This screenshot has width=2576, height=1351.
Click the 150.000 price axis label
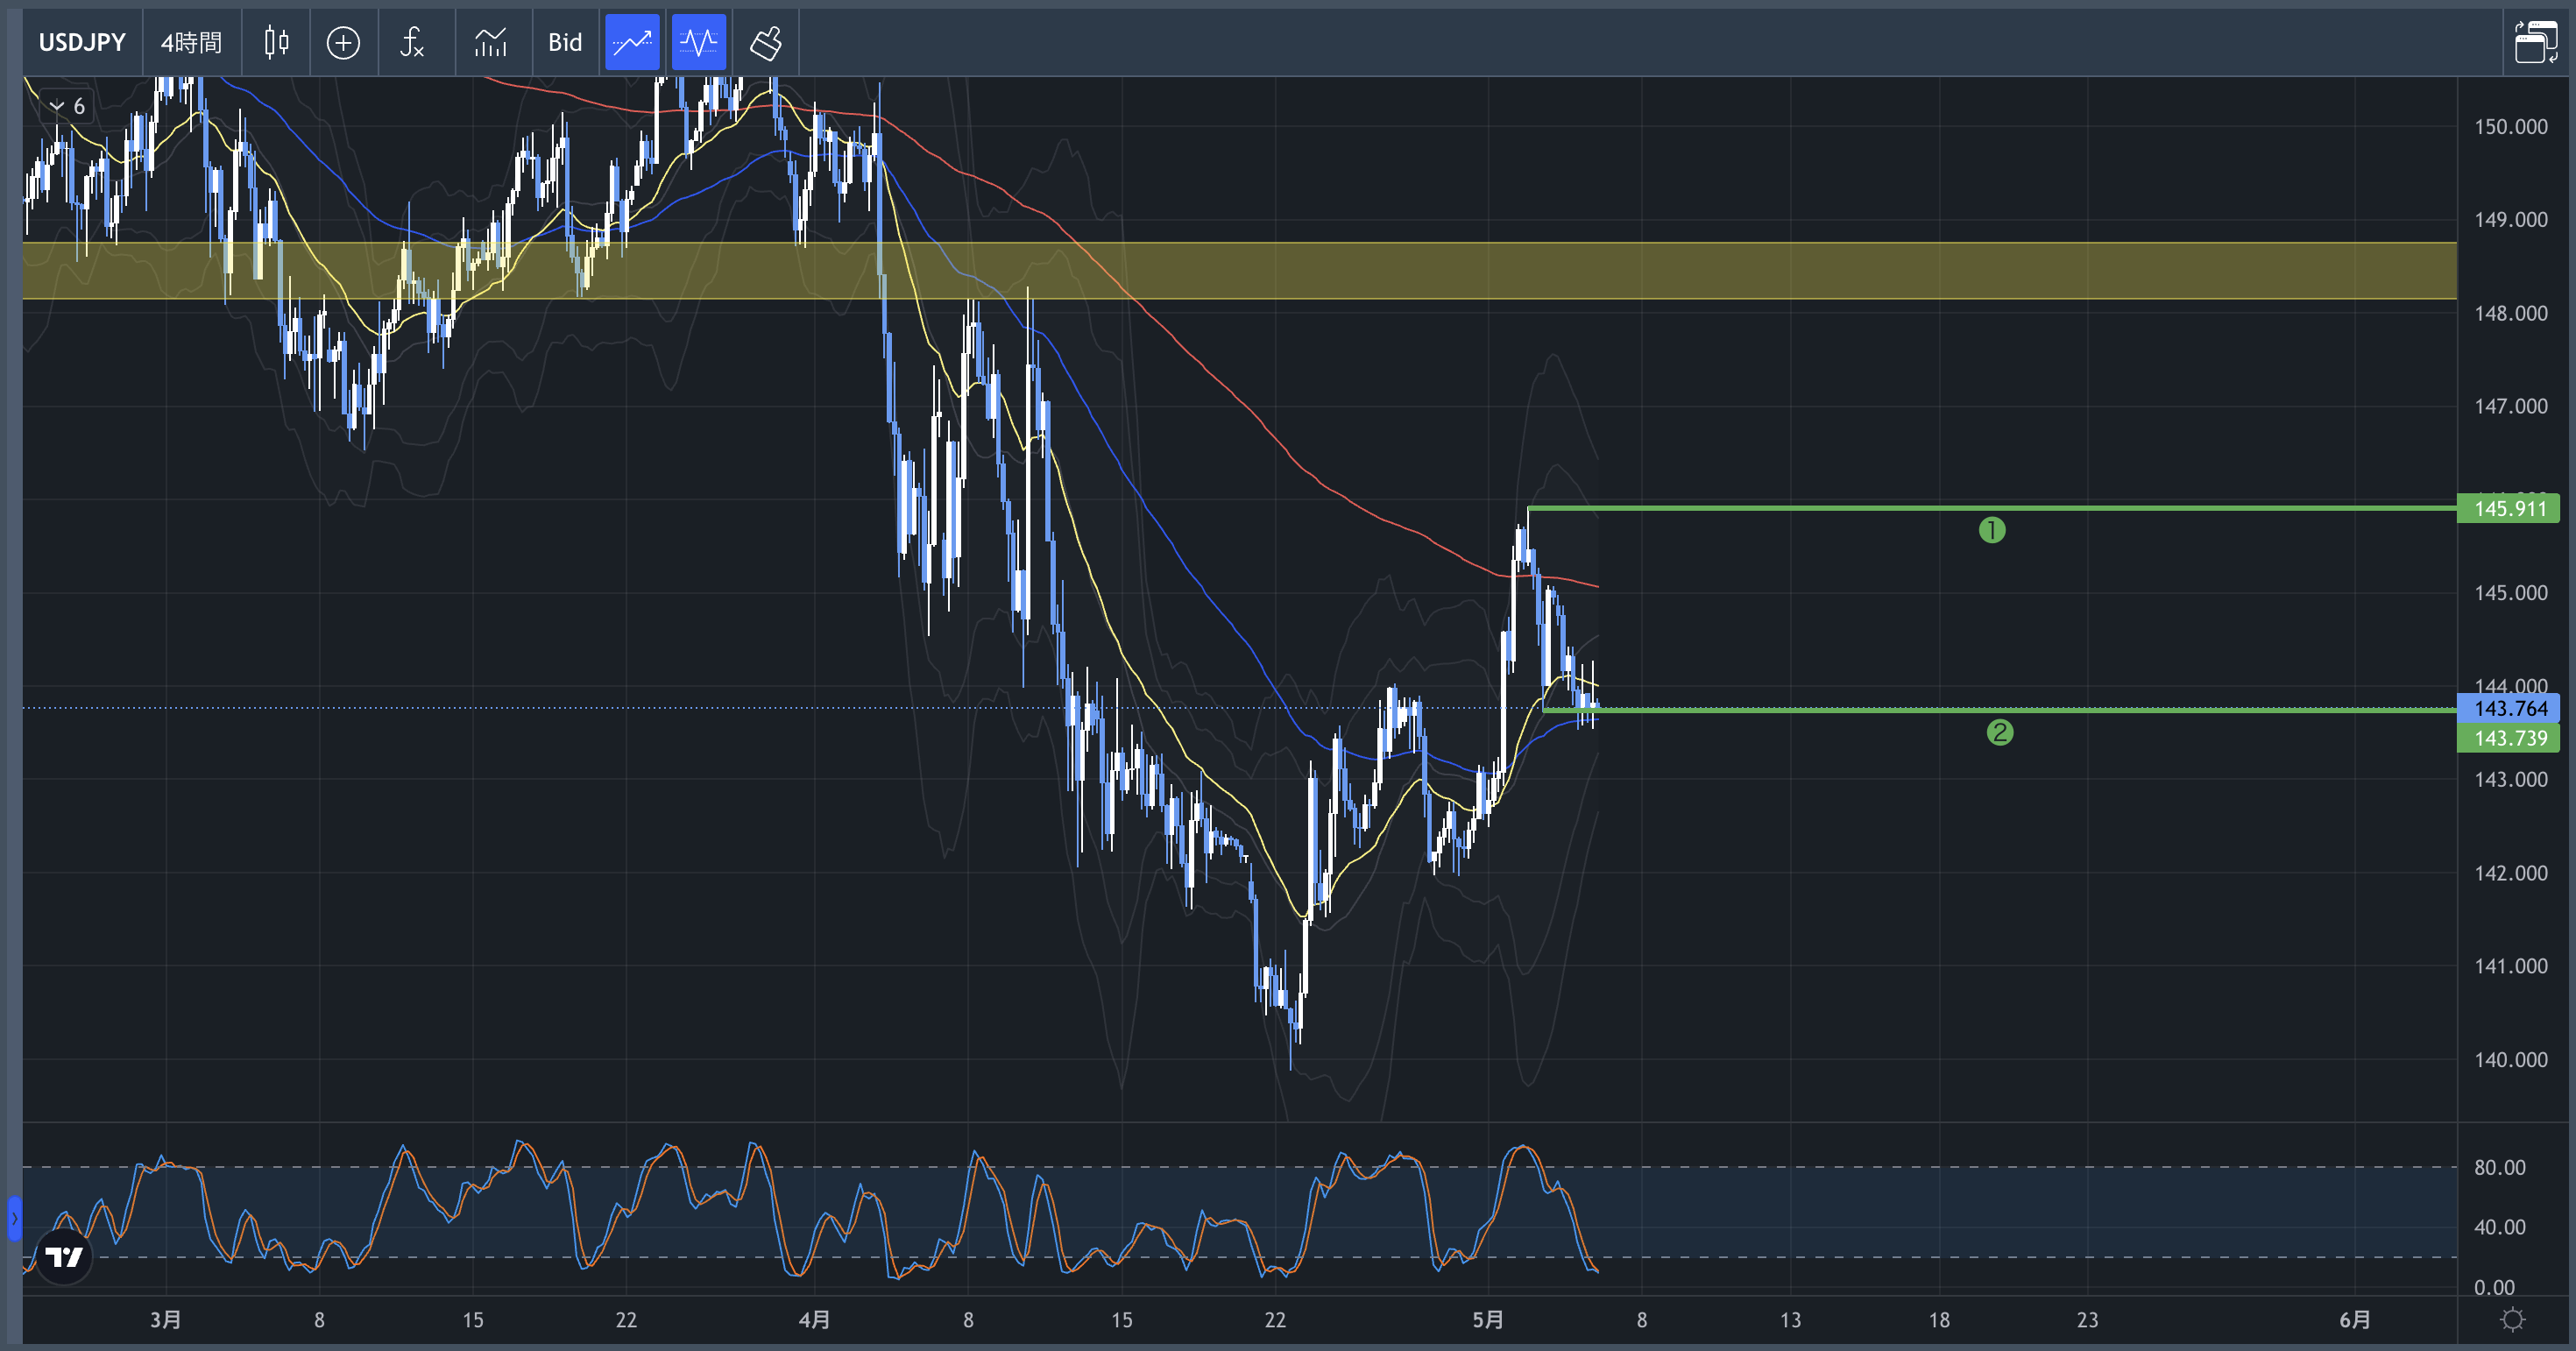[x=2510, y=127]
